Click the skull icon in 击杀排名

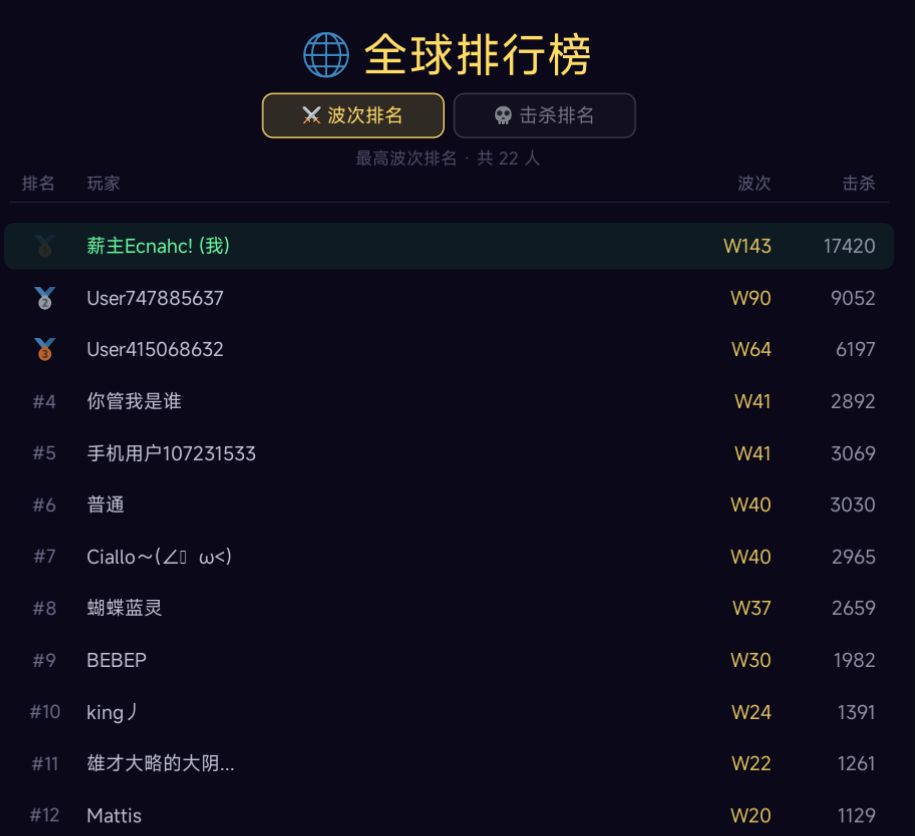tap(503, 116)
